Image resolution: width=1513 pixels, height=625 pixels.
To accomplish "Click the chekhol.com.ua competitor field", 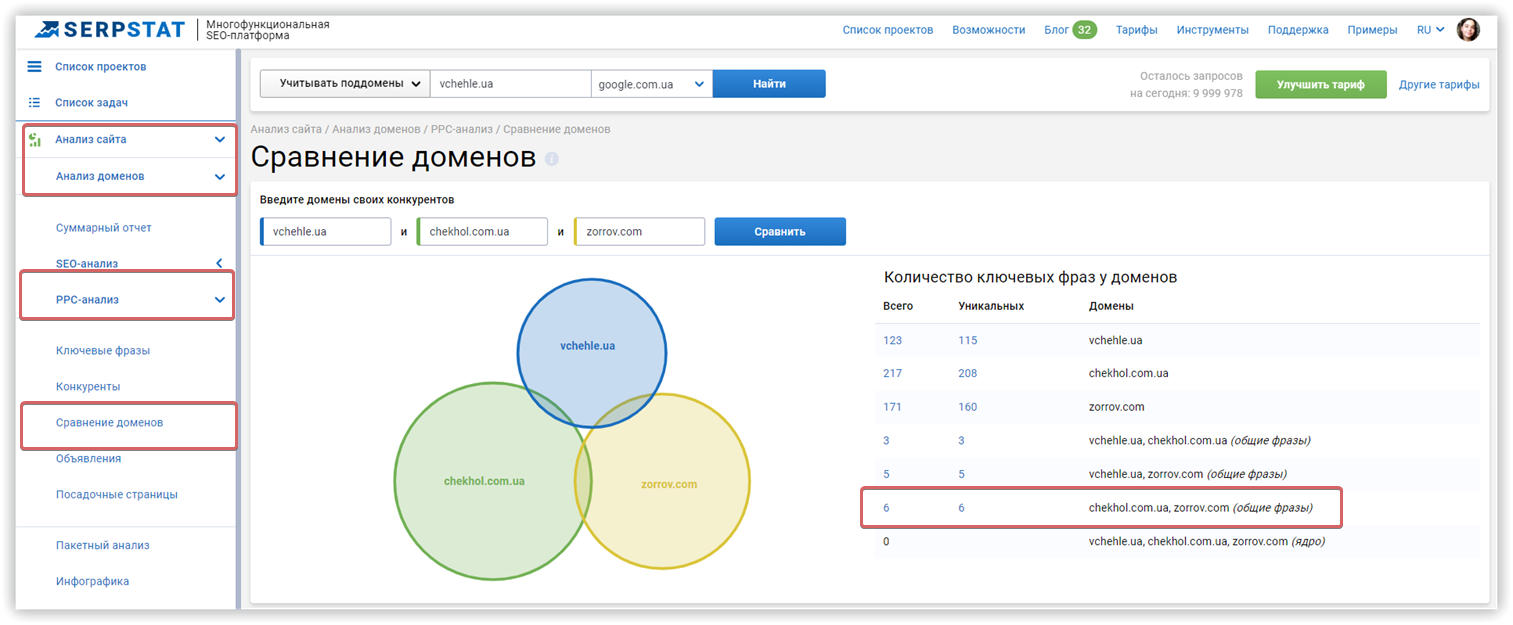I will (x=483, y=231).
